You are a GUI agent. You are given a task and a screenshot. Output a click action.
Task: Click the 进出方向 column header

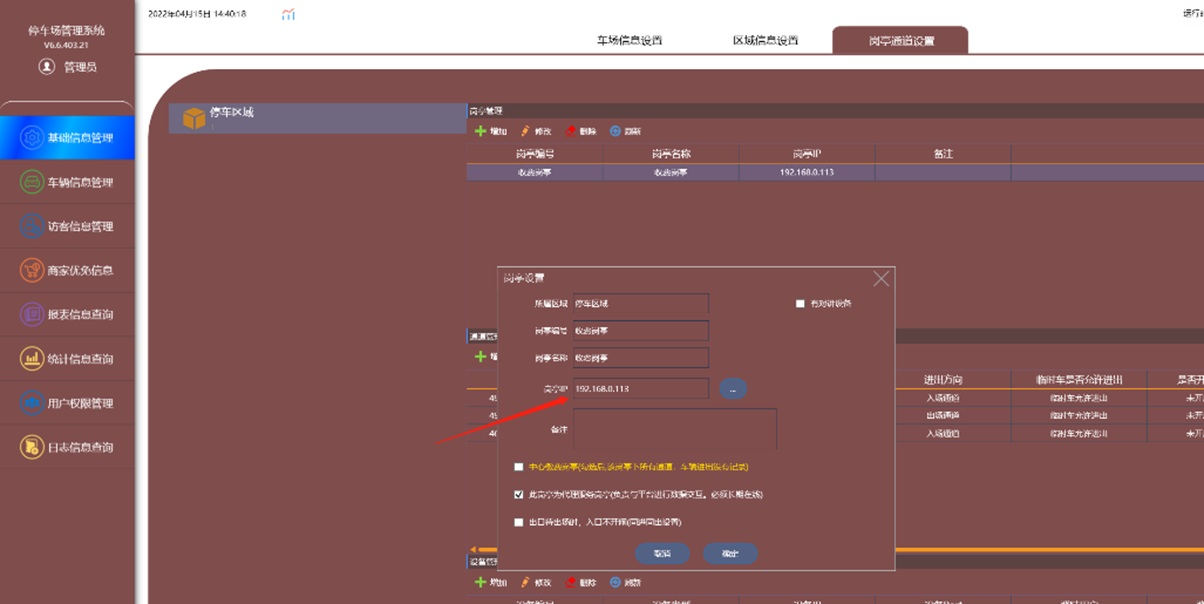tap(942, 380)
